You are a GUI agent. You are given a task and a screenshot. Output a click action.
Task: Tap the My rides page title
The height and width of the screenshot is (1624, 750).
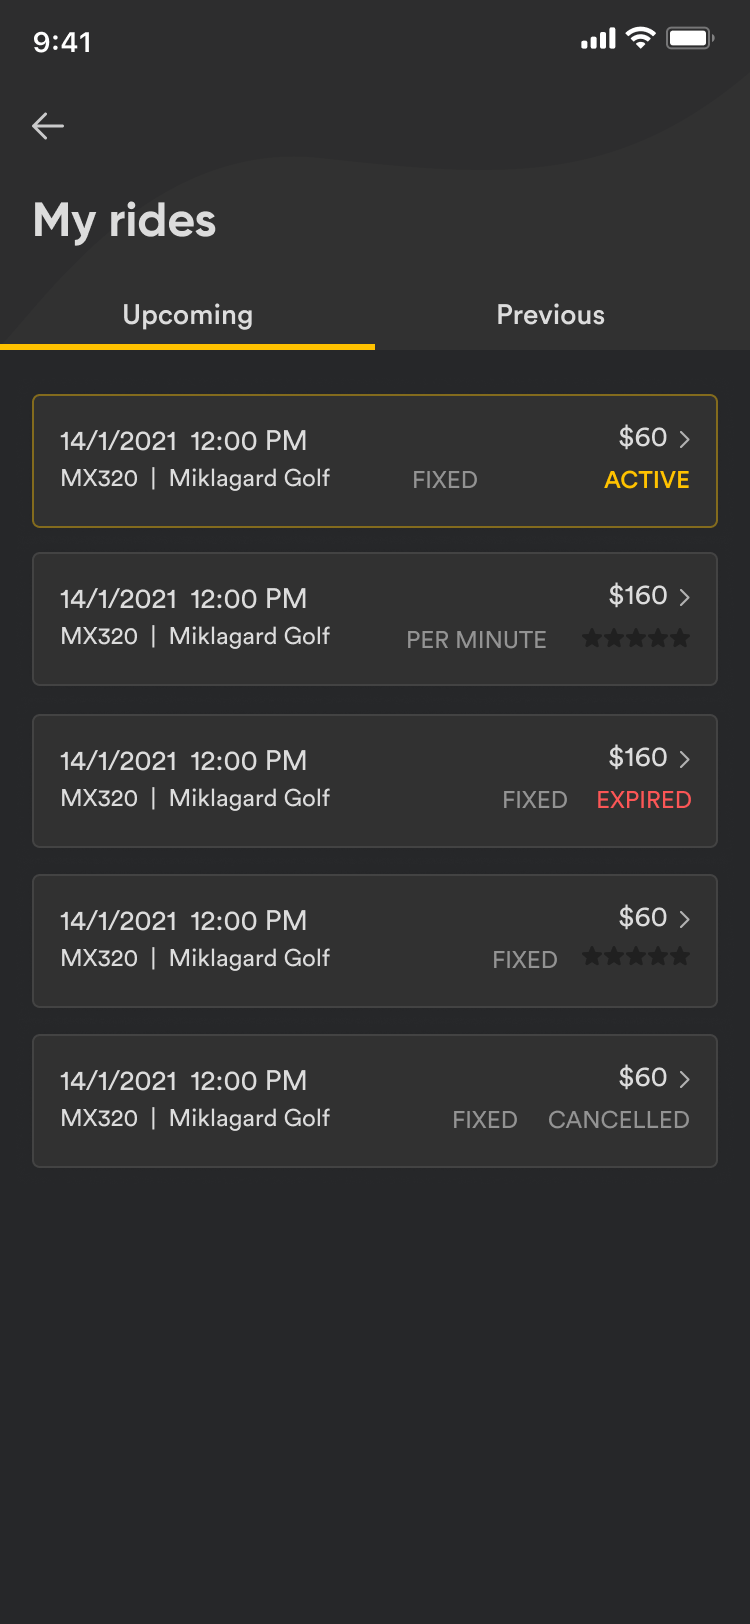[x=124, y=221]
